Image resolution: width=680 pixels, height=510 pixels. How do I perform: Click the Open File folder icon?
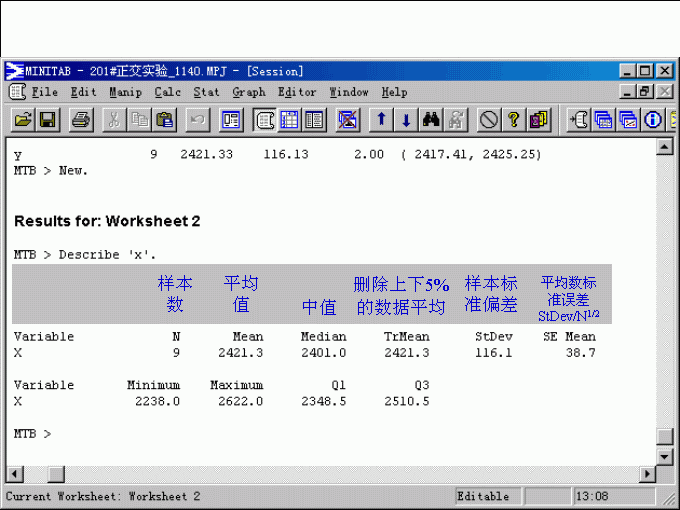point(22,120)
